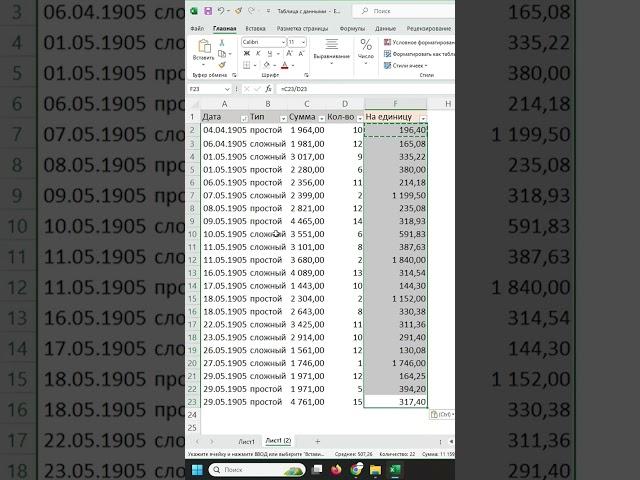Open Условное форматирование menu
The image size is (640, 480).
click(x=419, y=42)
